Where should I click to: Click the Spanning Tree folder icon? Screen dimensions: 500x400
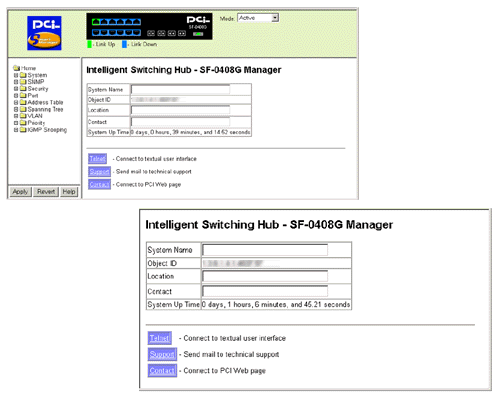[x=23, y=109]
